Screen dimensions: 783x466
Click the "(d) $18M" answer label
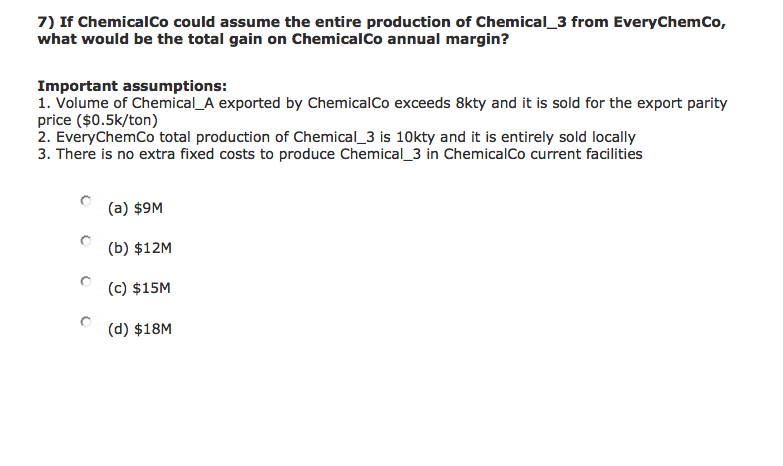tap(139, 329)
